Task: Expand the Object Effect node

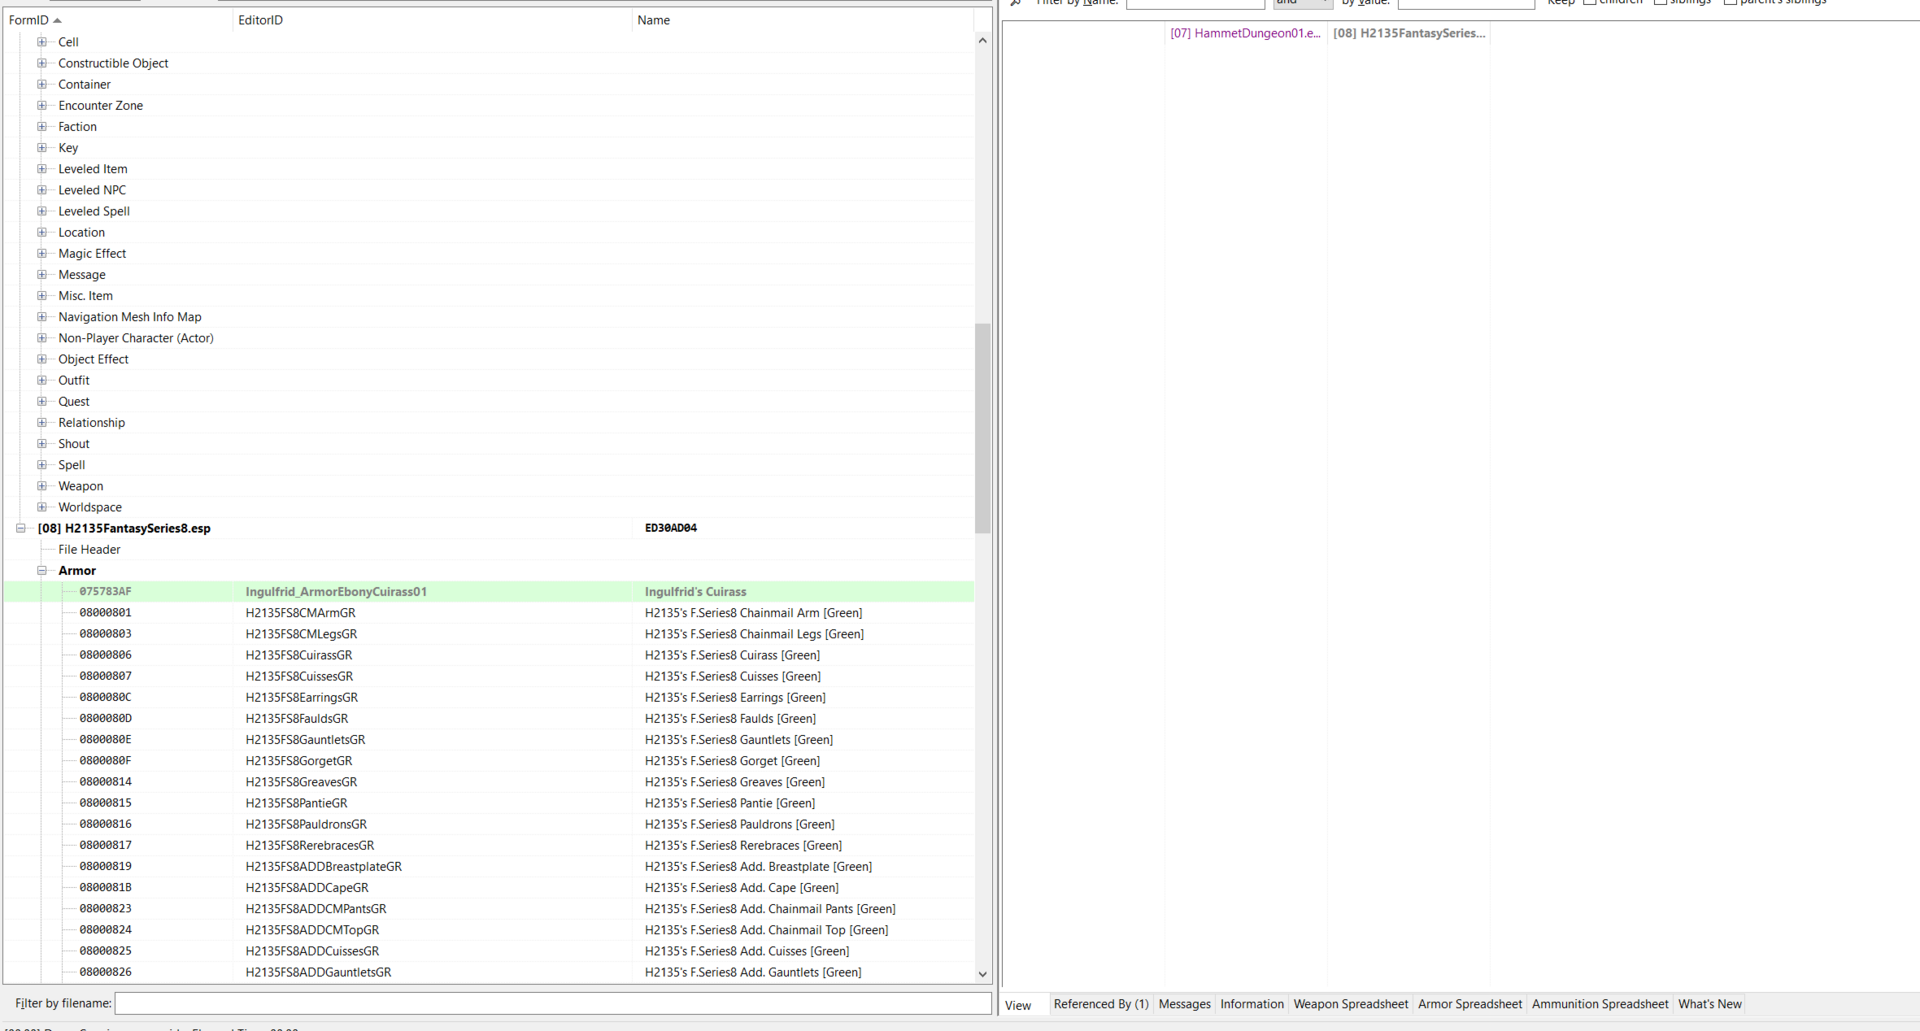Action: tap(42, 359)
